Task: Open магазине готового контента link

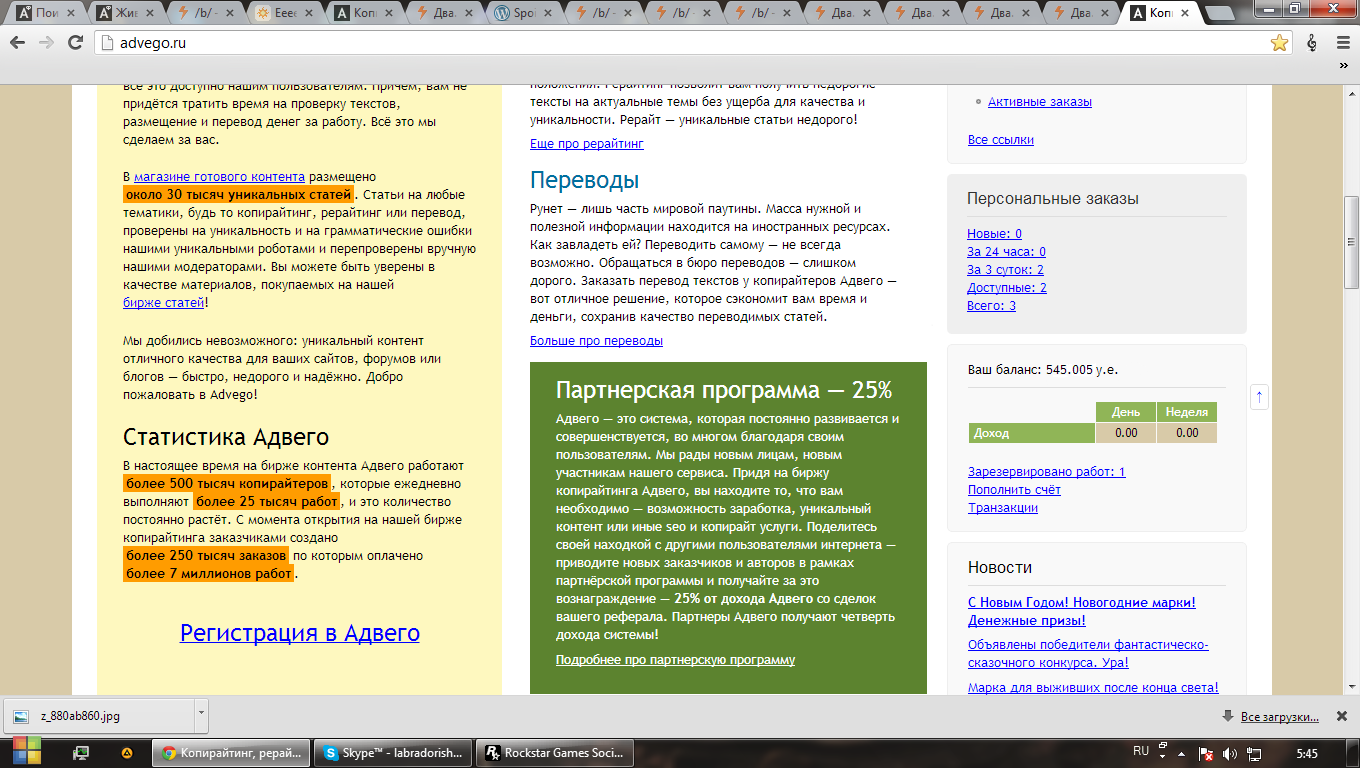Action: click(220, 176)
